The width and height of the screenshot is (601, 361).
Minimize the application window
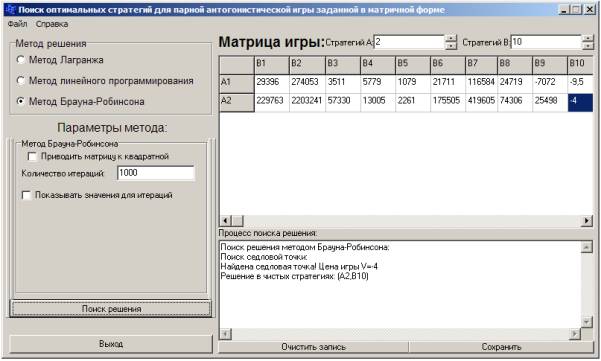pyautogui.click(x=564, y=10)
